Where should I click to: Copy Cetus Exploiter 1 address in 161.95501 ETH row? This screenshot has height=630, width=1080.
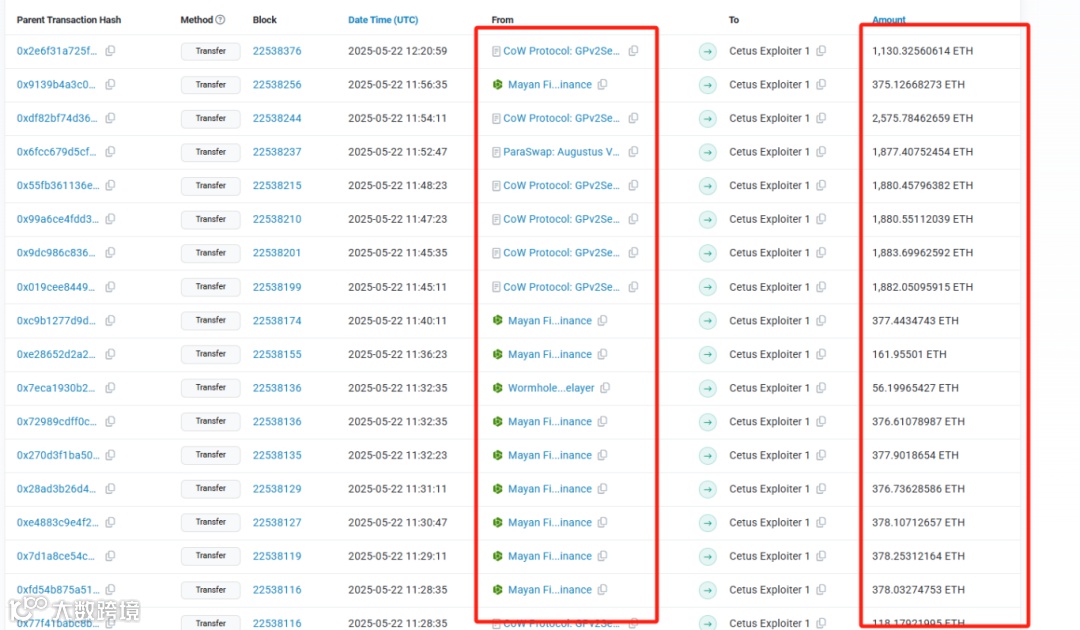coord(821,354)
